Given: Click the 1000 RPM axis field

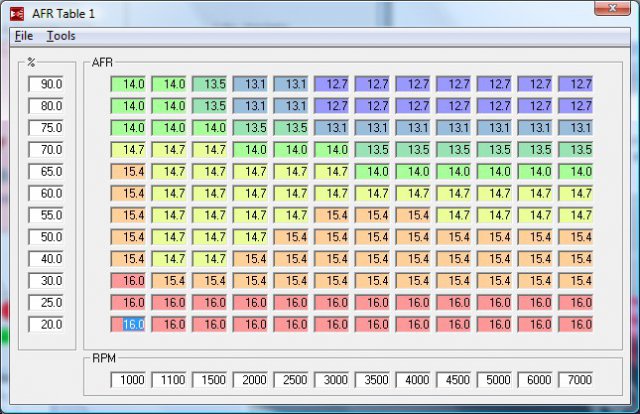Looking at the screenshot, I should 128,380.
